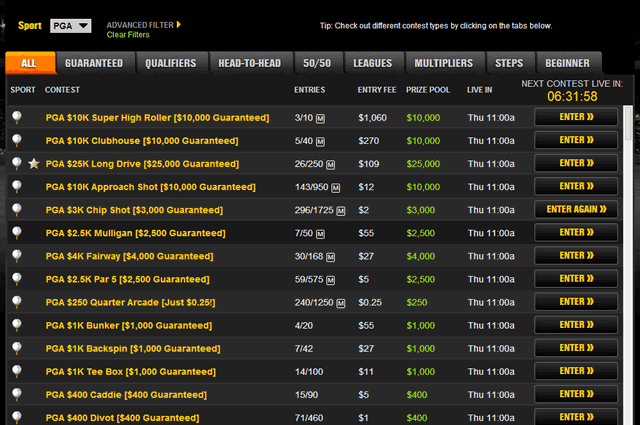The height and width of the screenshot is (425, 640).
Task: Click multi-entry M icon next to 30/168
Action: coord(331,257)
